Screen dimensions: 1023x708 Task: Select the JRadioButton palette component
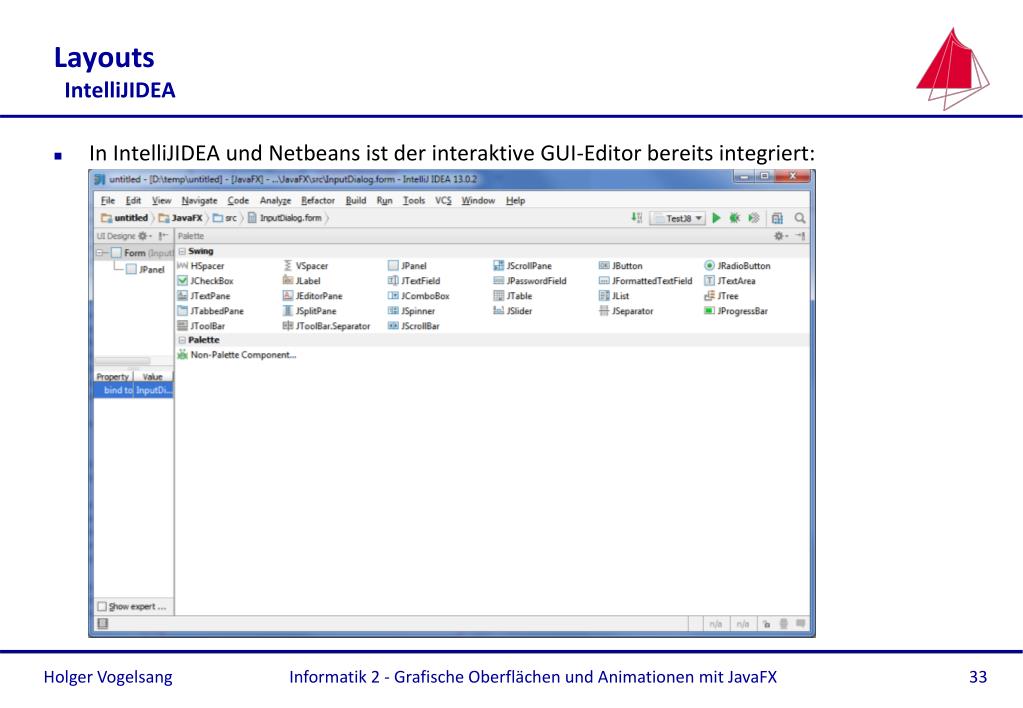pyautogui.click(x=737, y=266)
